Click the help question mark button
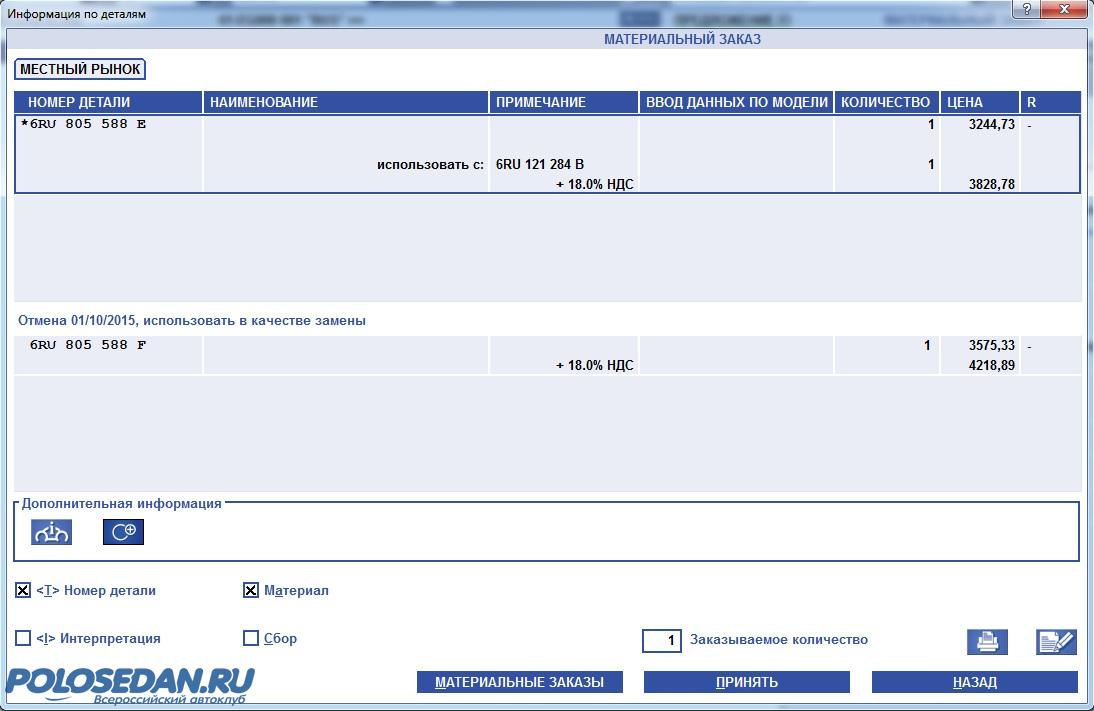 [x=1027, y=9]
